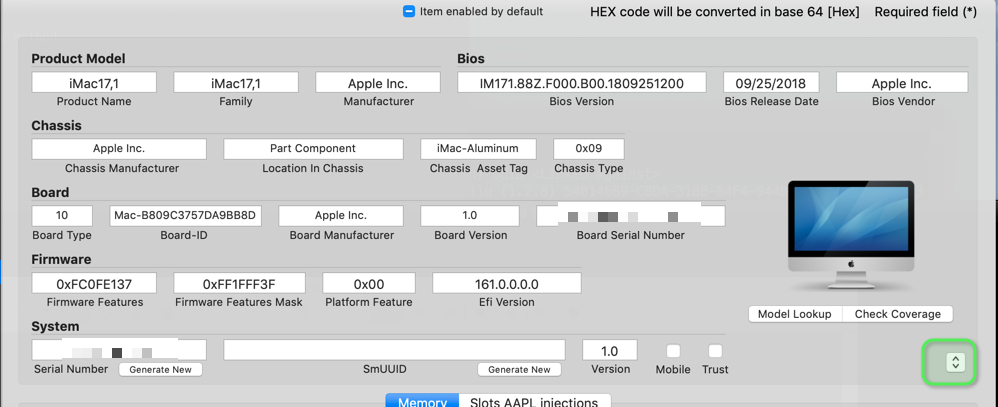Click the Bios Version input field
The height and width of the screenshot is (407, 998).
click(581, 83)
